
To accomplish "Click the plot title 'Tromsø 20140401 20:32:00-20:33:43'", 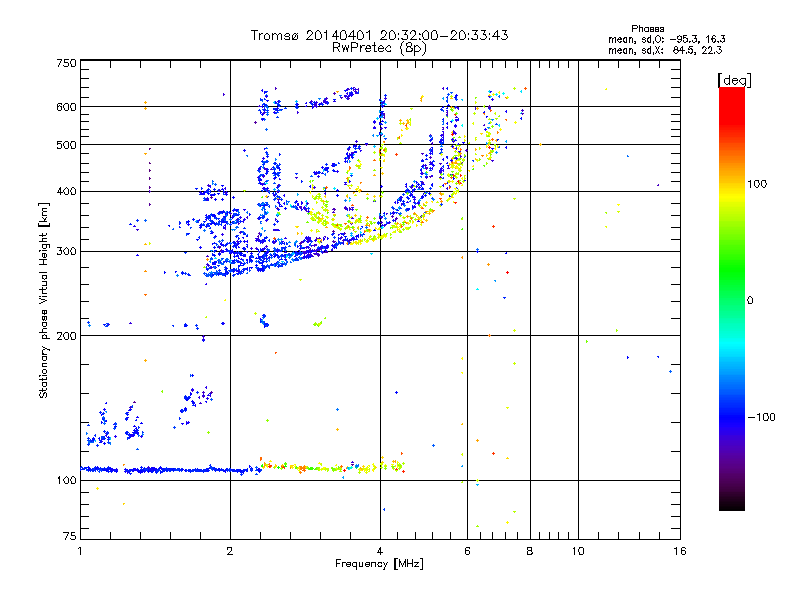I will click(x=379, y=35).
